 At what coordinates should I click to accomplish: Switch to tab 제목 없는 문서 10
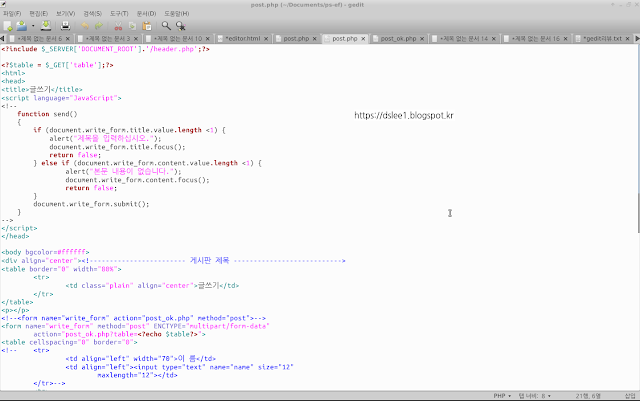178,38
